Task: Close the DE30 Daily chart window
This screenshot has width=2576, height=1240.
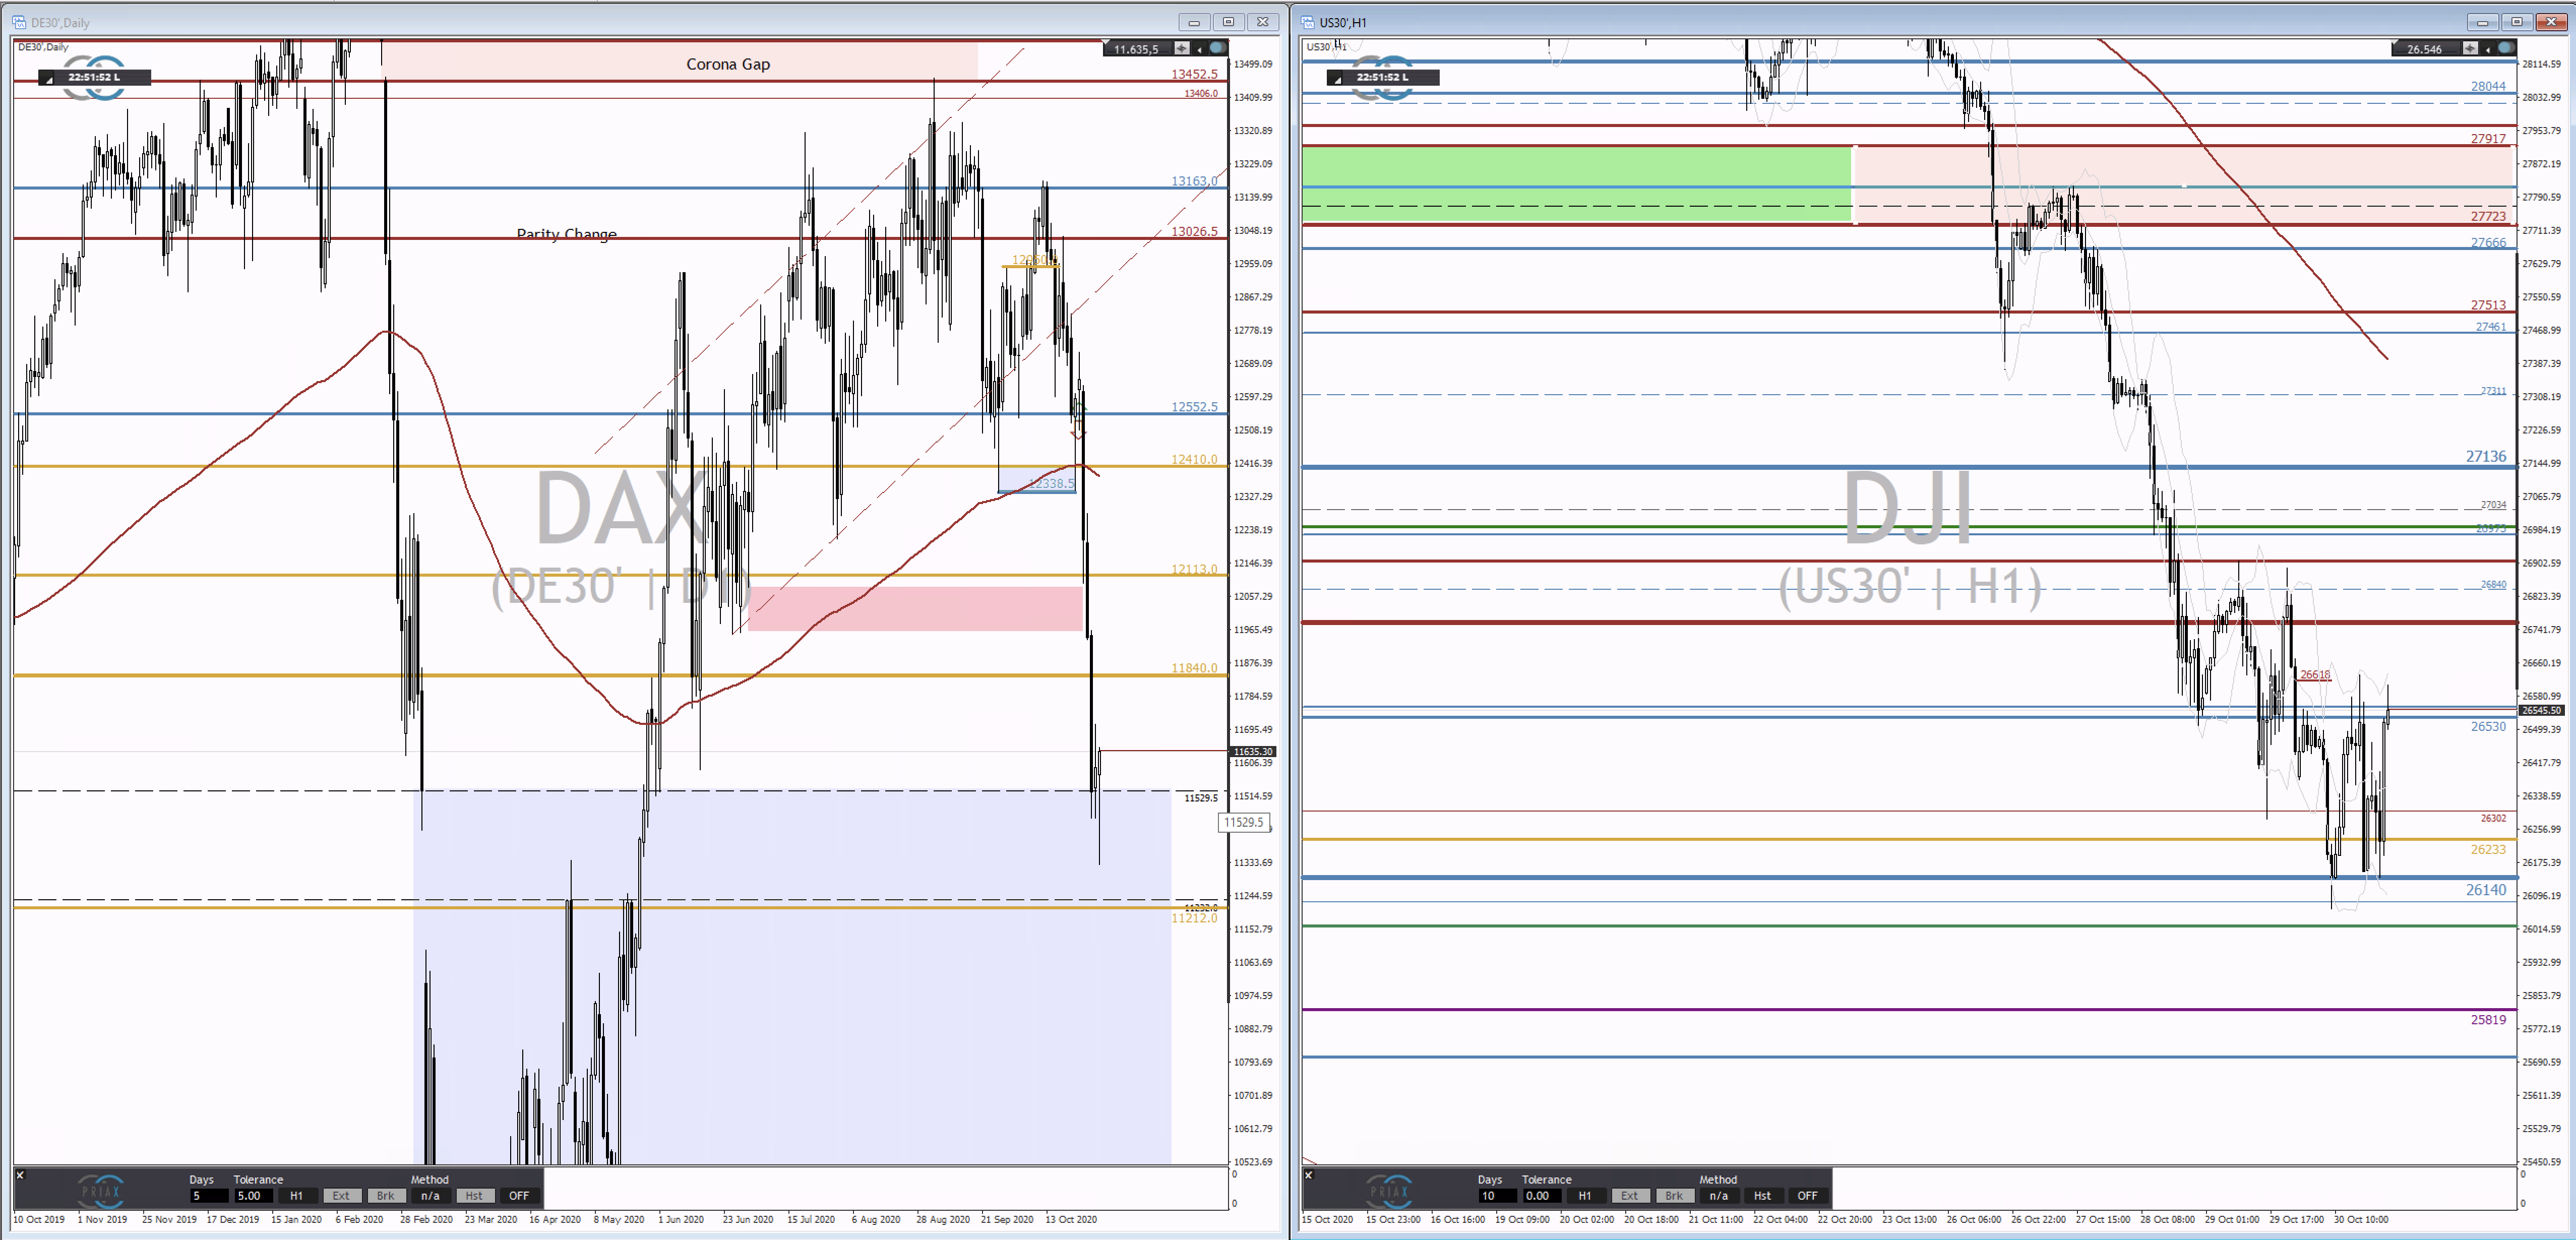Action: [1263, 22]
